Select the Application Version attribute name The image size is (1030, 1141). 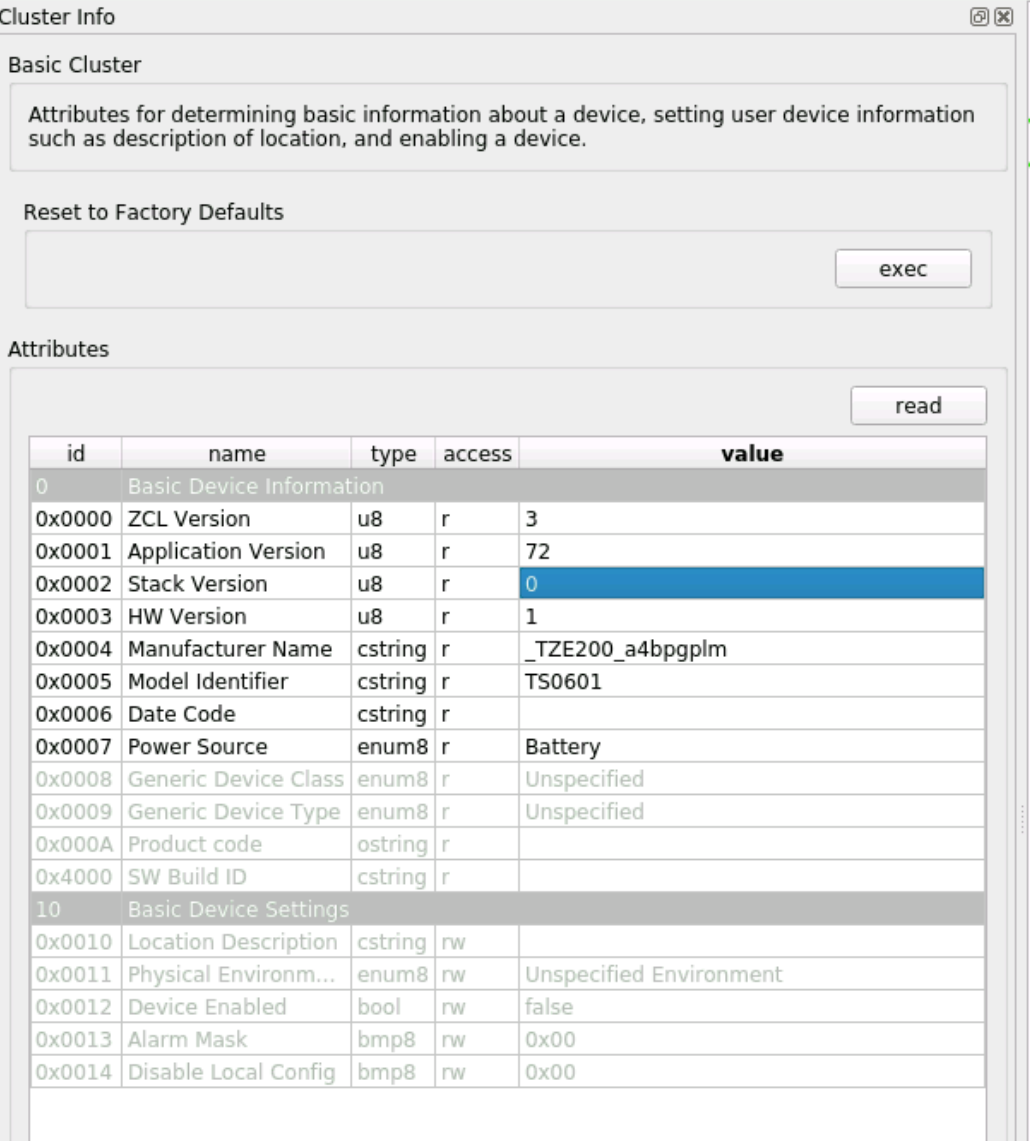point(226,552)
